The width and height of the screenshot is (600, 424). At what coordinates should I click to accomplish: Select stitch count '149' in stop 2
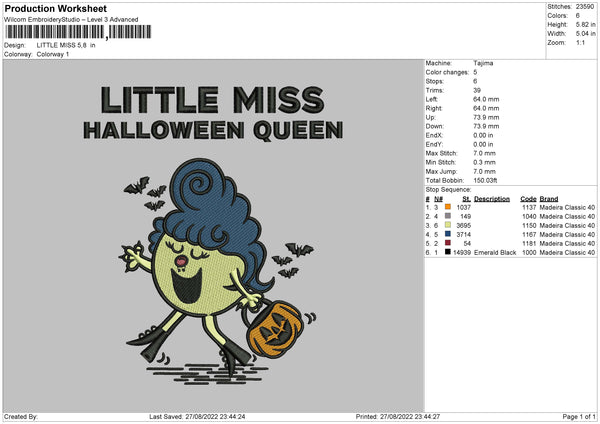coord(465,217)
